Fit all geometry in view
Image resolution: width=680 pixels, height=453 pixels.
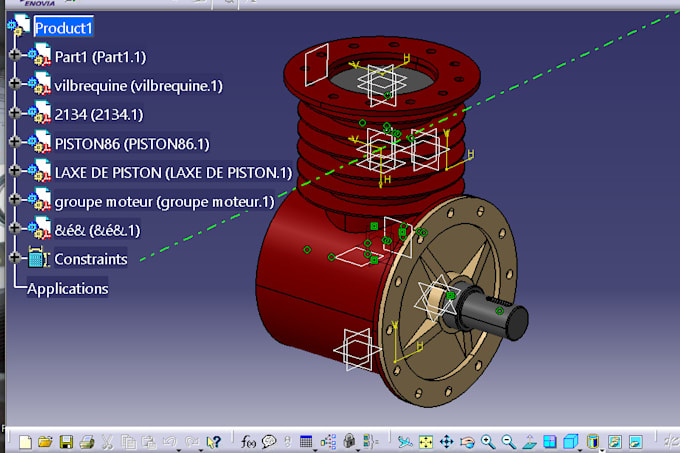tap(426, 442)
